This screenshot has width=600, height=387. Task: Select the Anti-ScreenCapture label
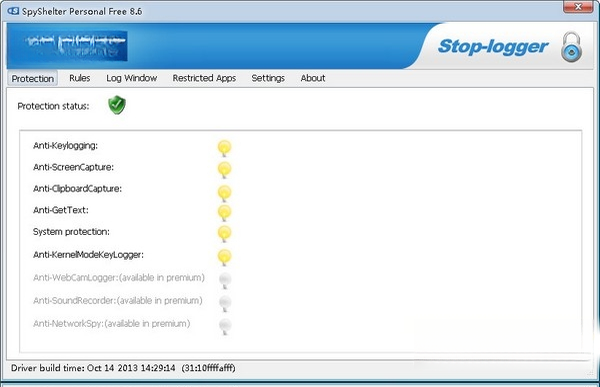(73, 167)
